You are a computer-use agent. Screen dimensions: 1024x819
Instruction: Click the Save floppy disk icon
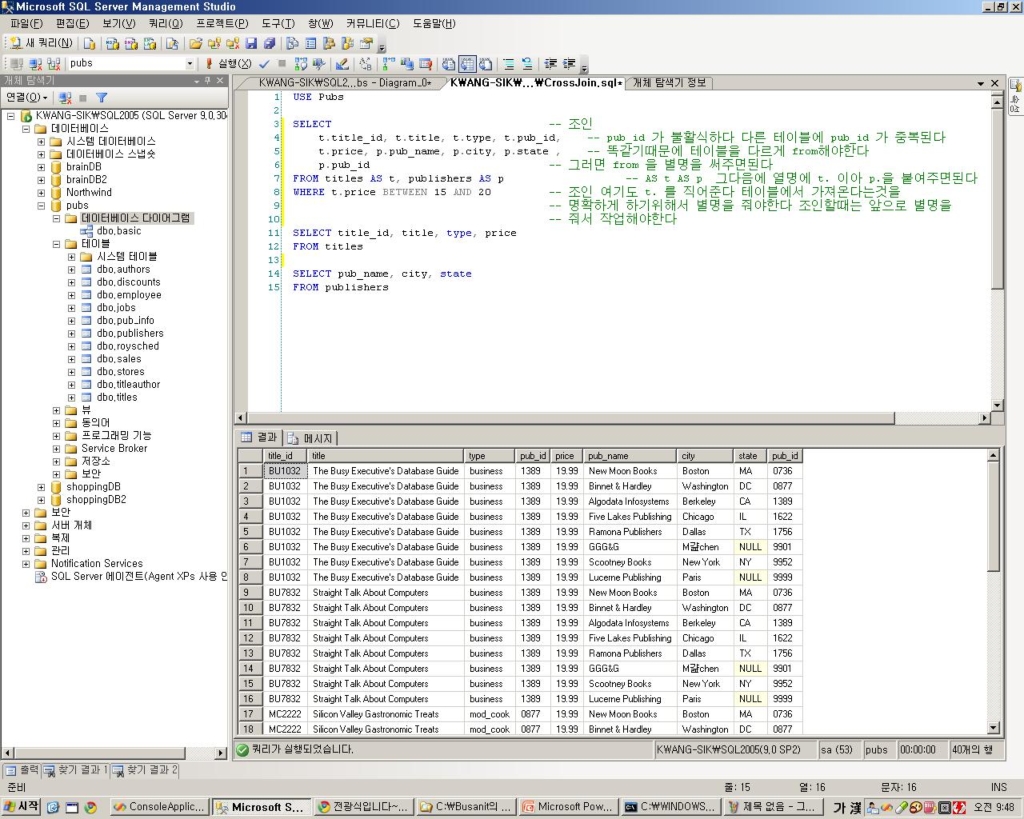(251, 43)
